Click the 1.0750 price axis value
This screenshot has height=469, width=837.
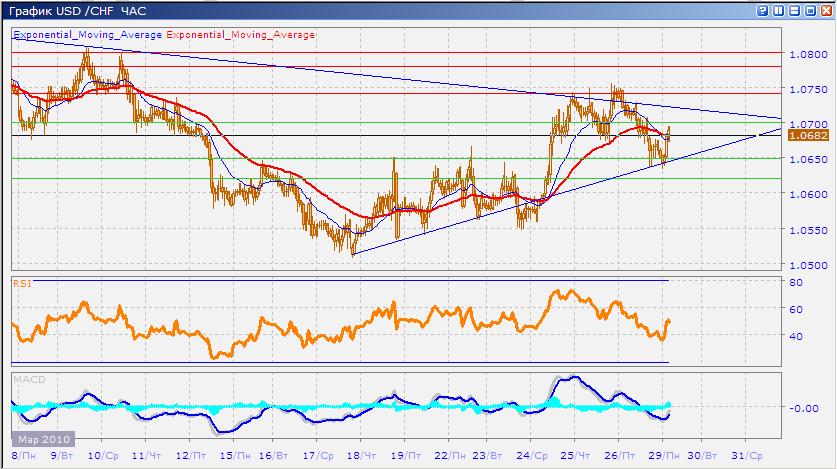808,90
